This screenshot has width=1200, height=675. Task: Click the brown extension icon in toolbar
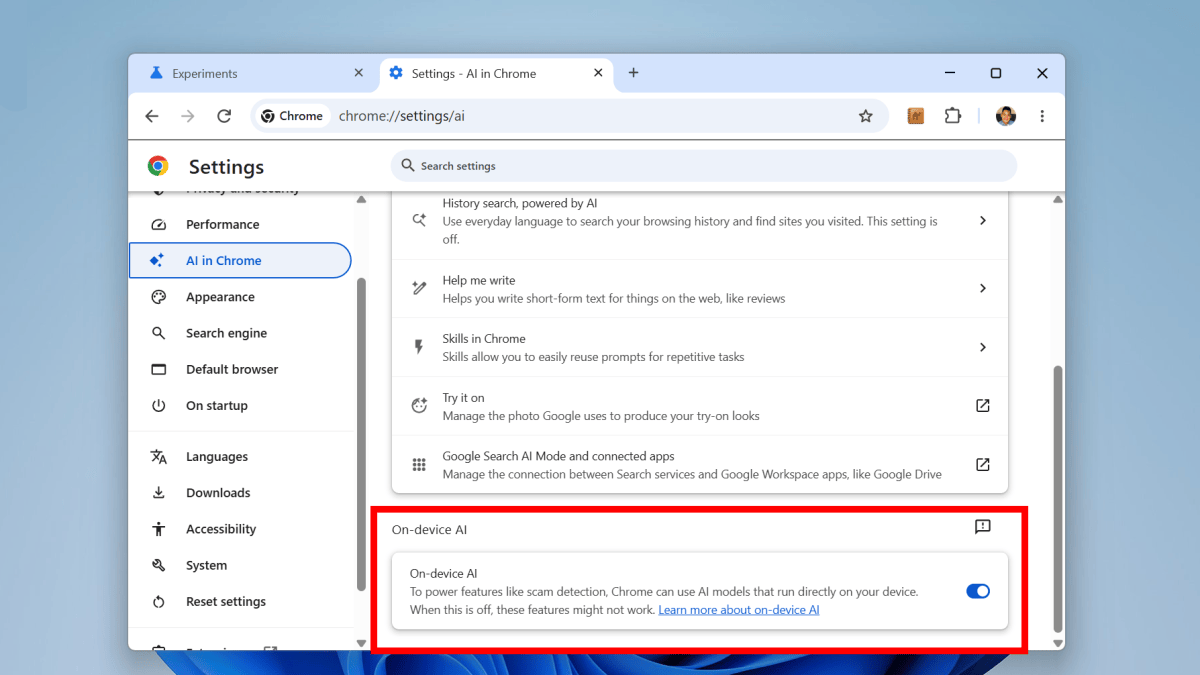pos(915,116)
